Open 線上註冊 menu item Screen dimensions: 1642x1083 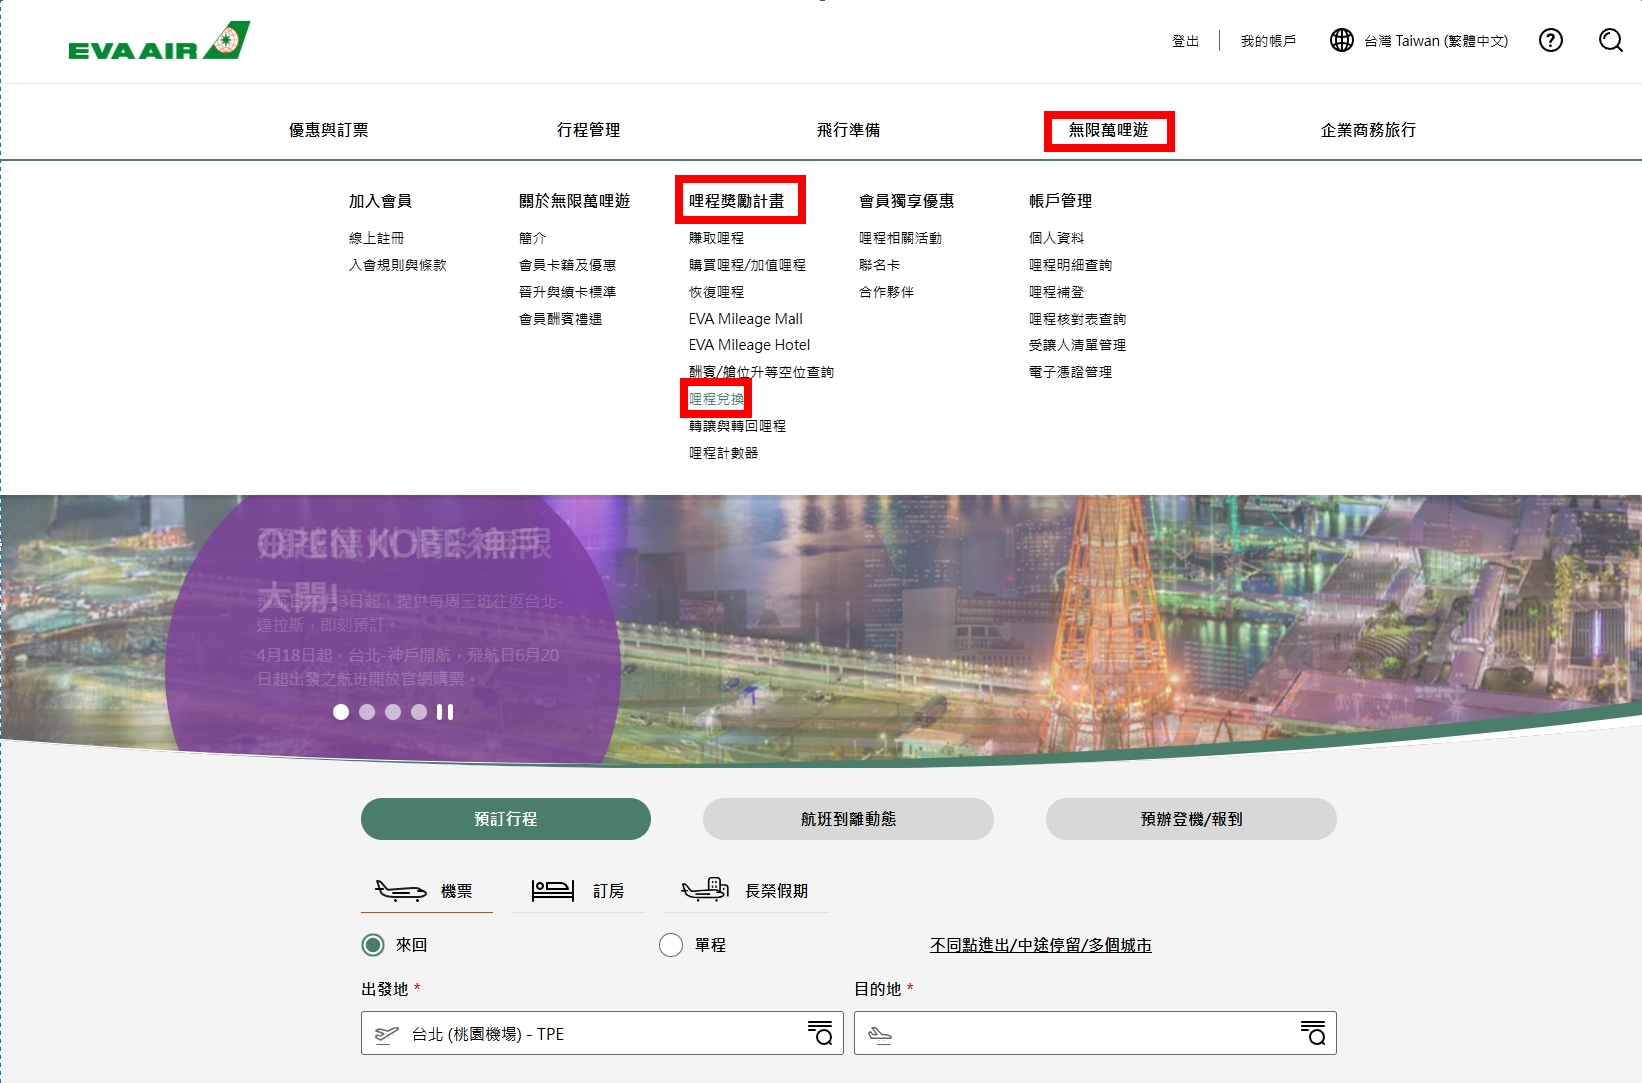376,238
